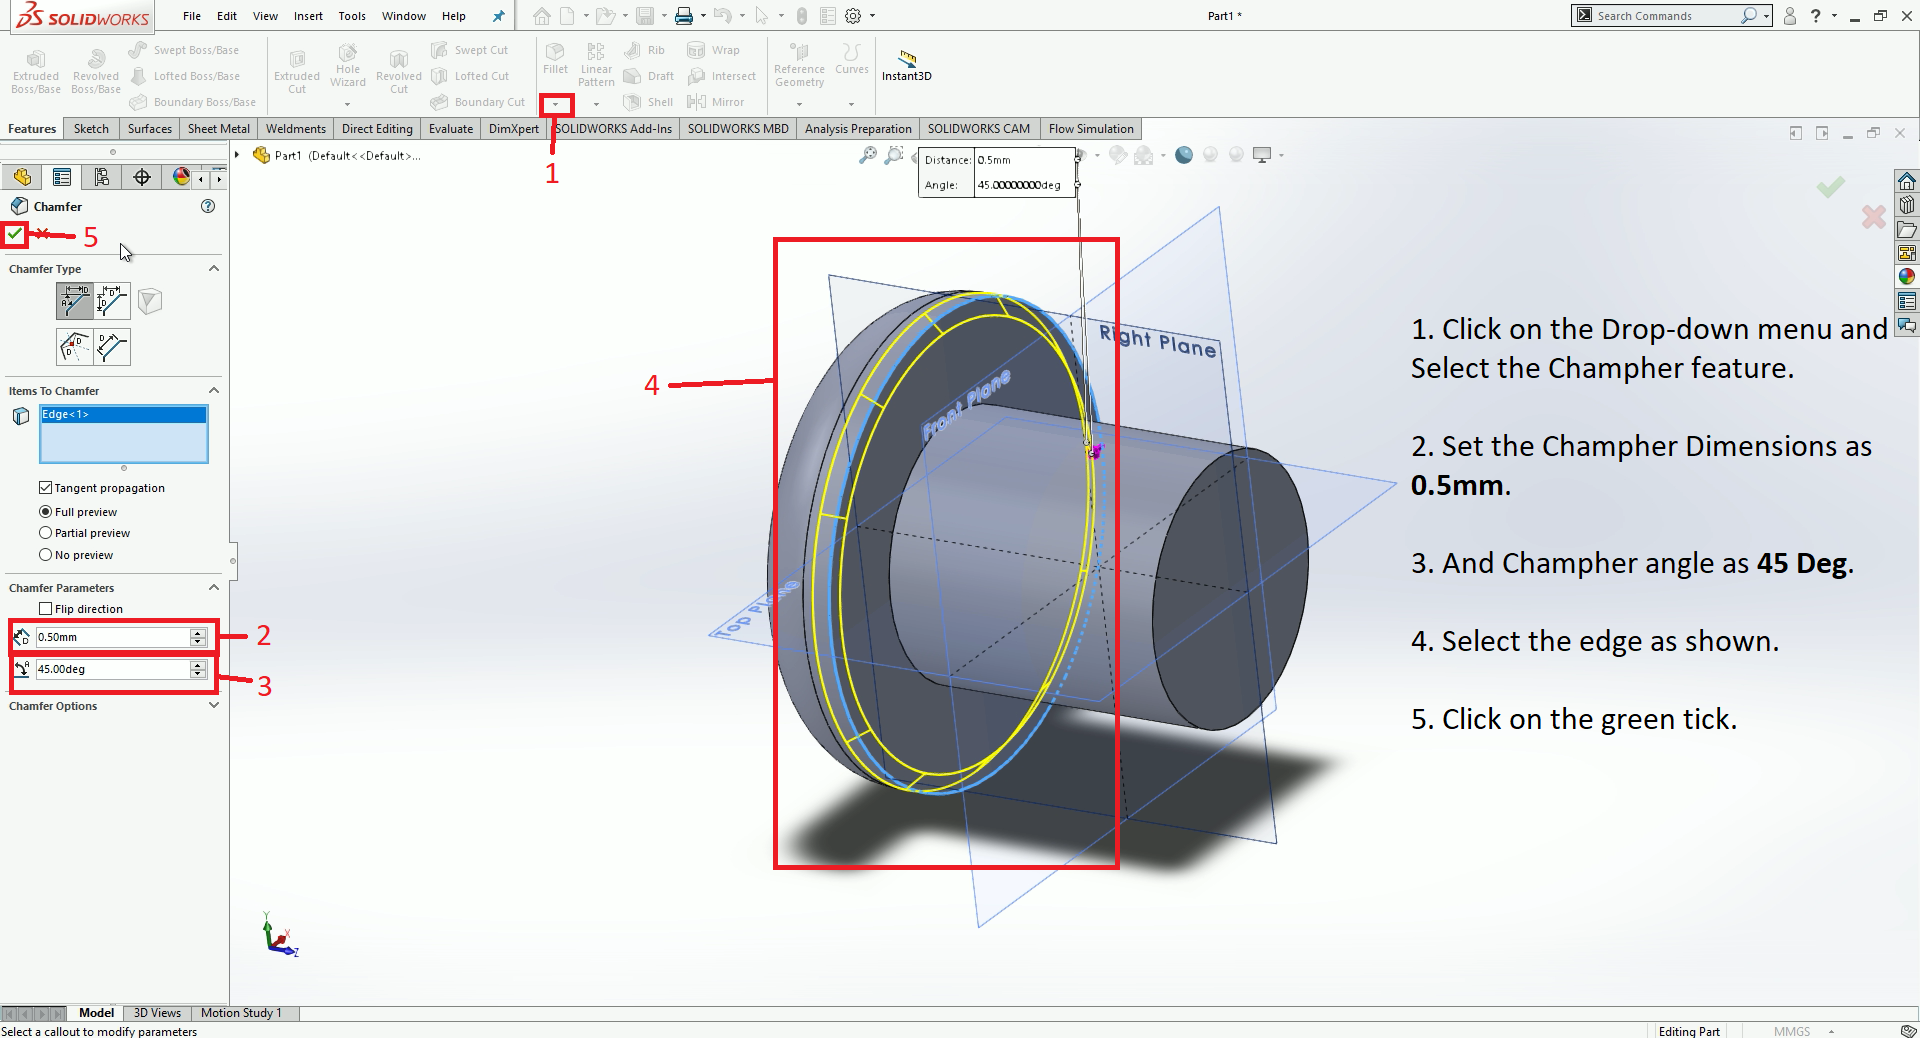
Task: Select the Extruded Boss/Base tool
Action: (x=36, y=72)
